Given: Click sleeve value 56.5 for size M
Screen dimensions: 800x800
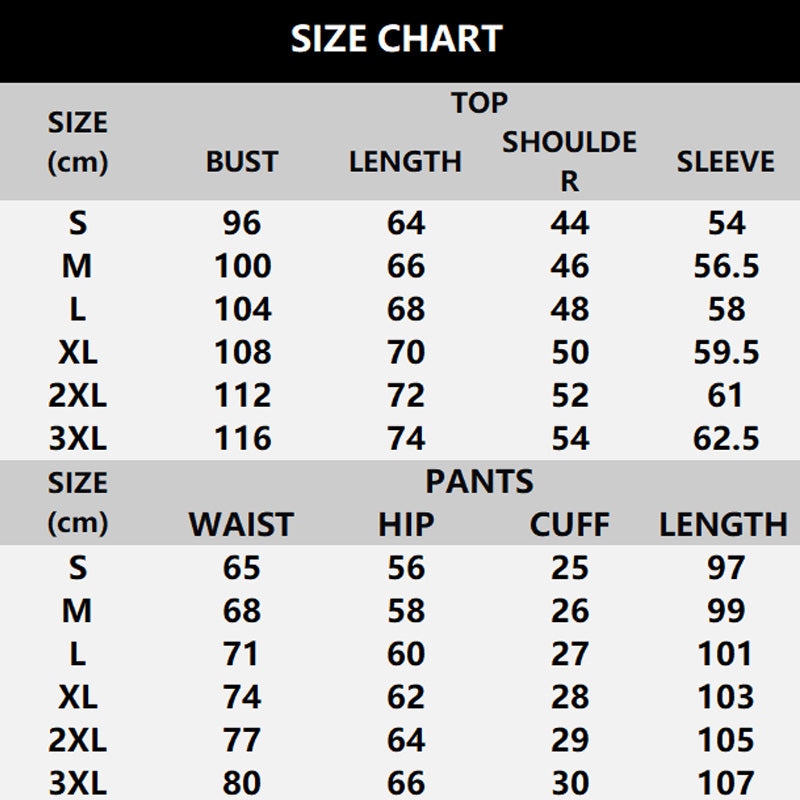Looking at the screenshot, I should pos(726,266).
